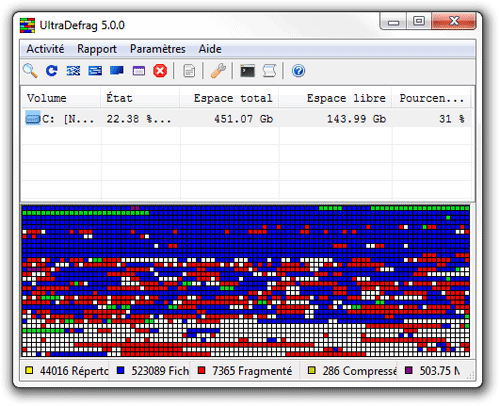This screenshot has width=500, height=406.
Task: Click the yellow swatch beside 286 Compressé
Action: [312, 370]
